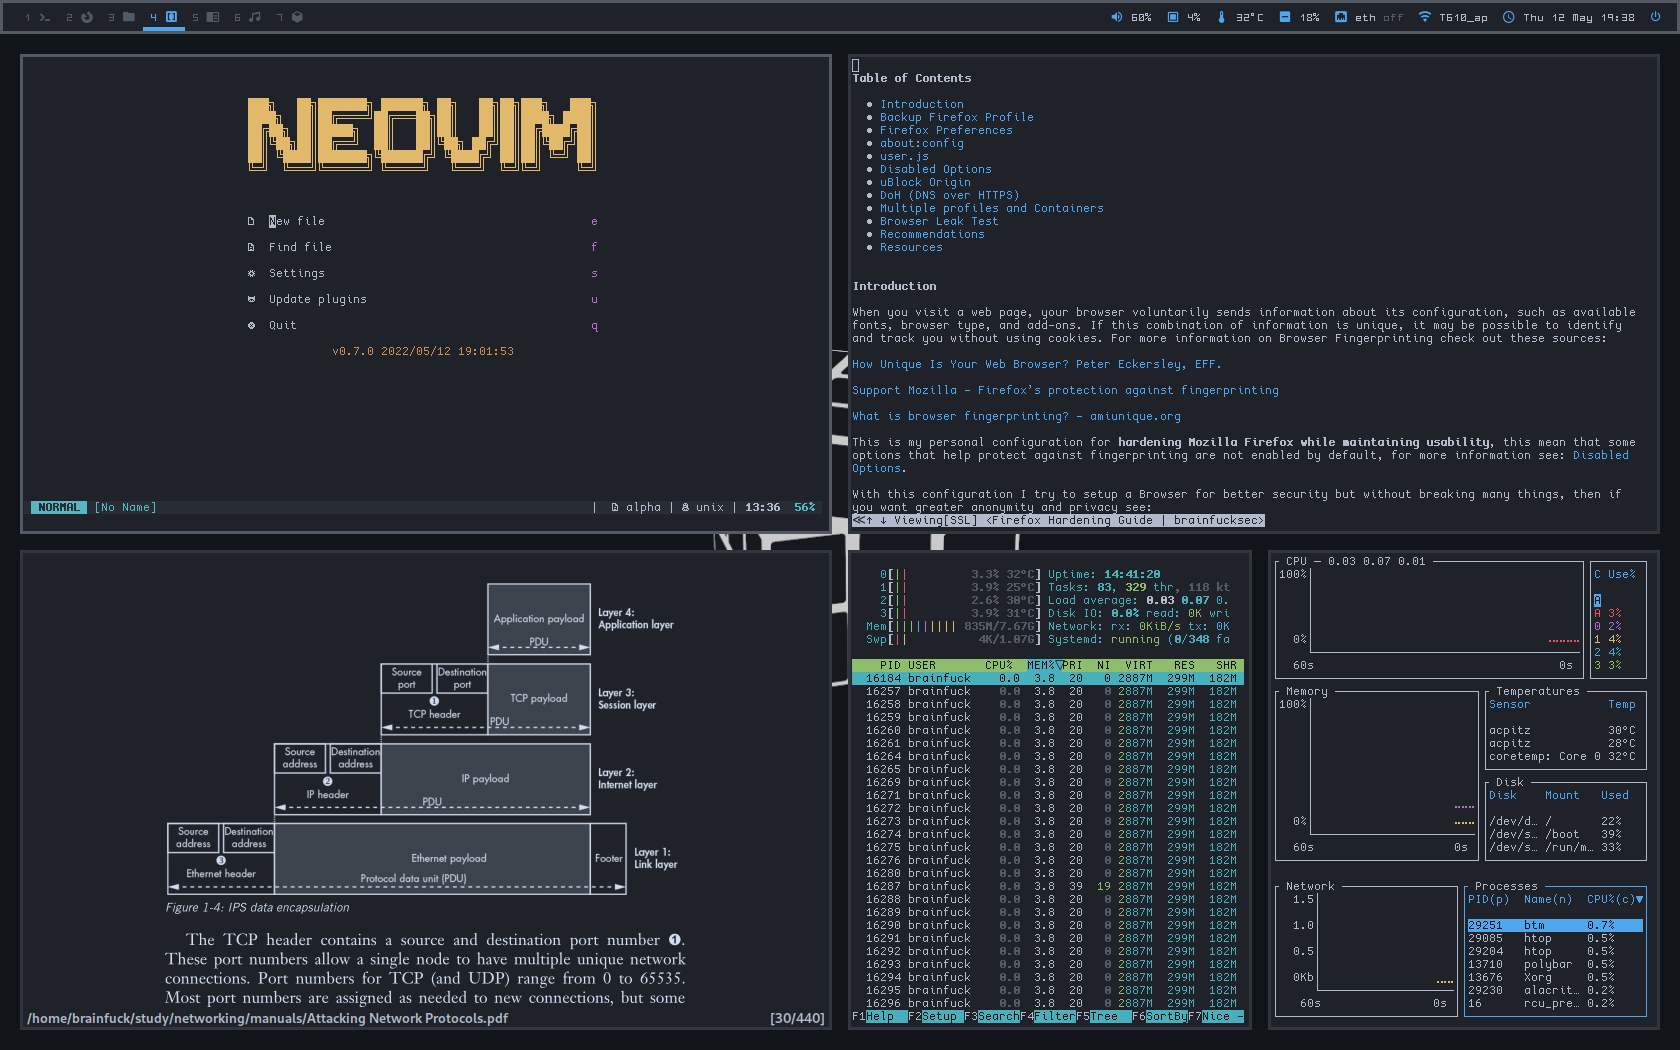Toggle htop F5 Tree view

1104,1016
